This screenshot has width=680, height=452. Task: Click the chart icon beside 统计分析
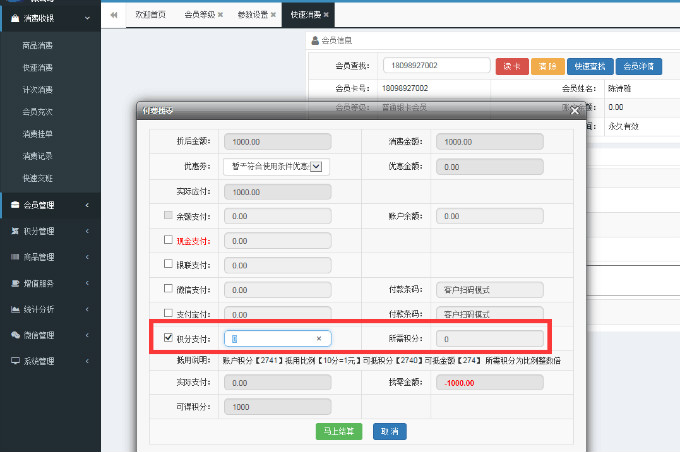click(x=15, y=309)
